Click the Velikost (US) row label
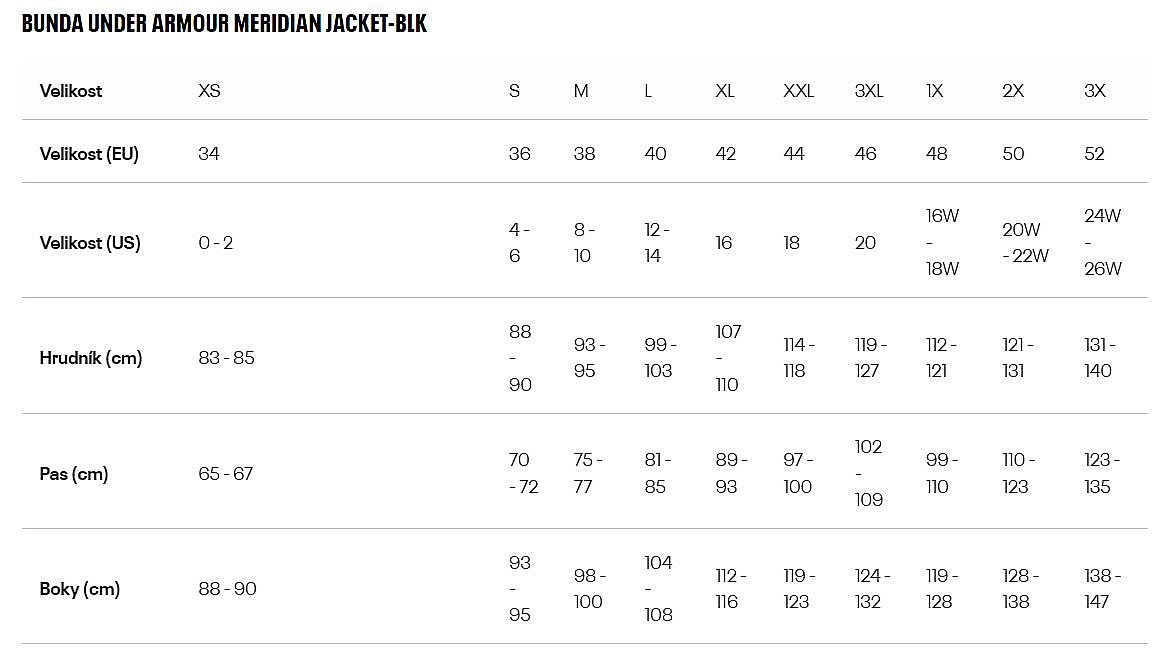Screen dimensions: 1176x665 click(89, 243)
